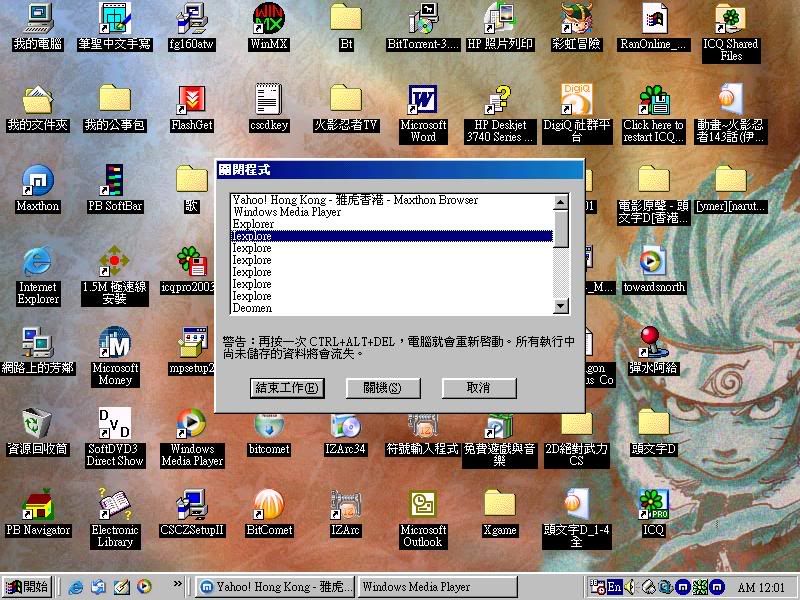Select Deomen in the program list
800x600 pixels.
[x=252, y=308]
